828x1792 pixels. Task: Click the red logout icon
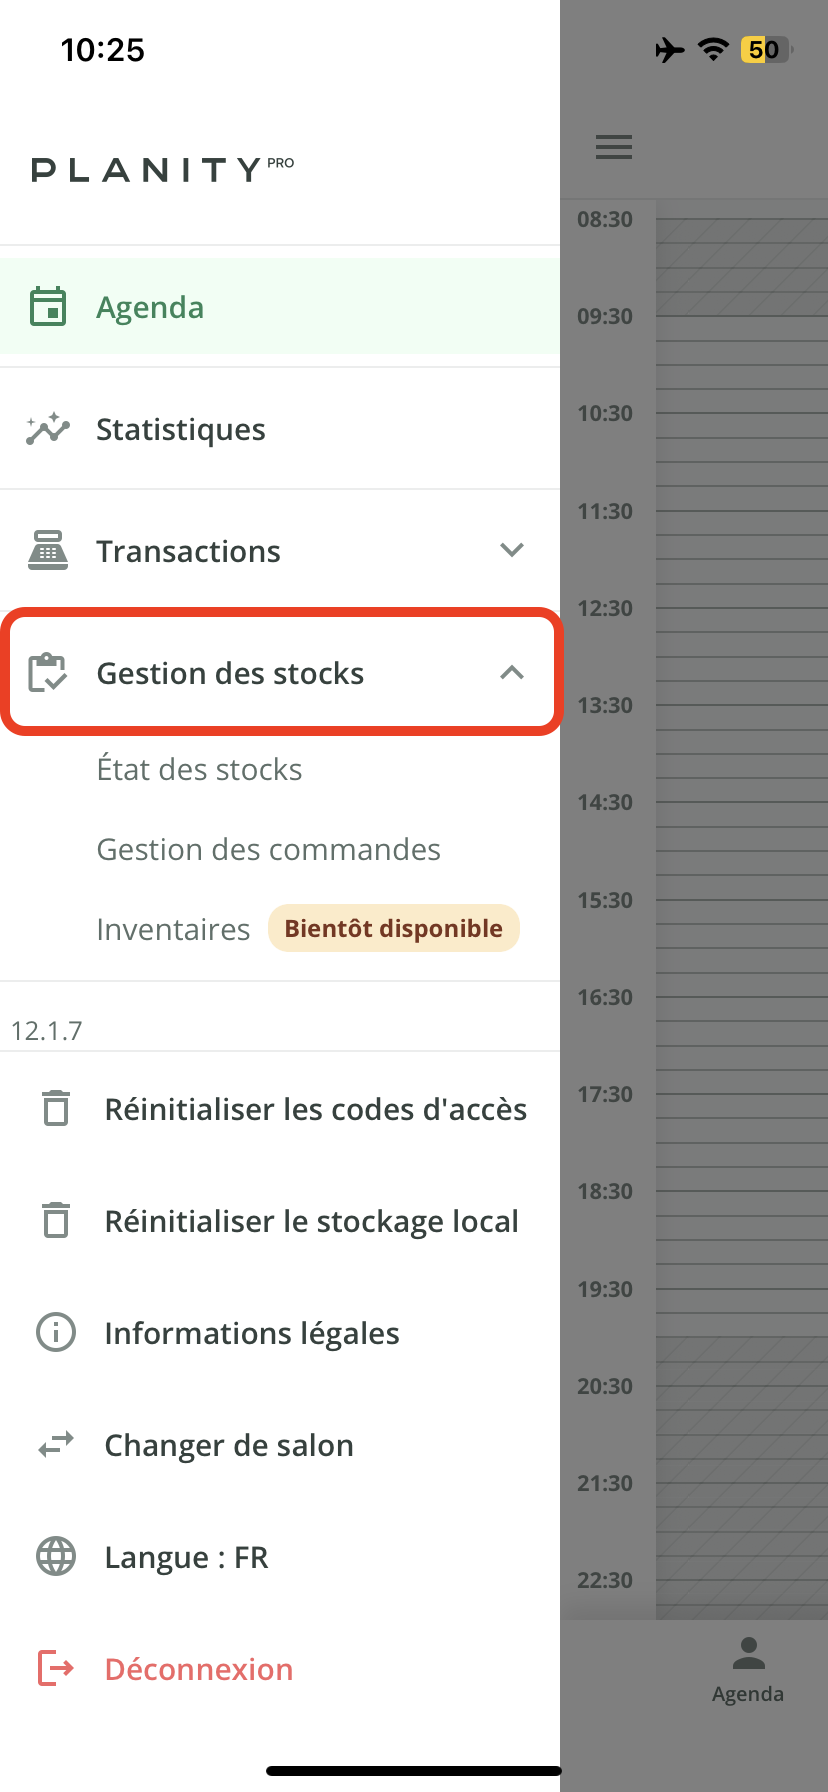(56, 1668)
